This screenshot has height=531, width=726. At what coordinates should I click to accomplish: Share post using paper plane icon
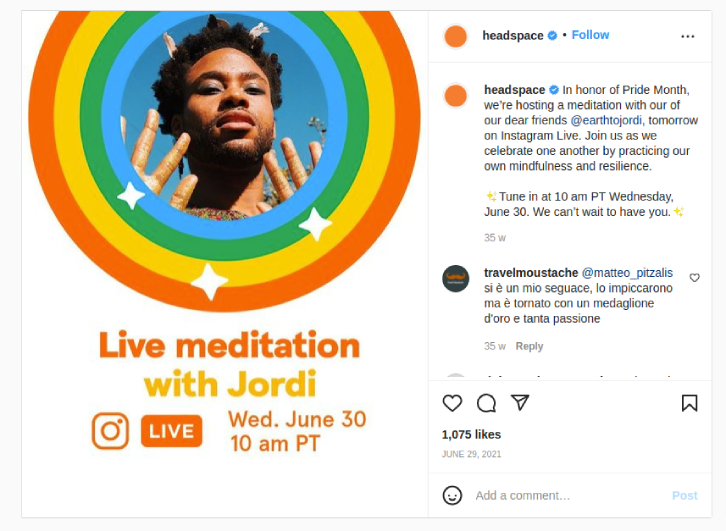[x=520, y=402]
